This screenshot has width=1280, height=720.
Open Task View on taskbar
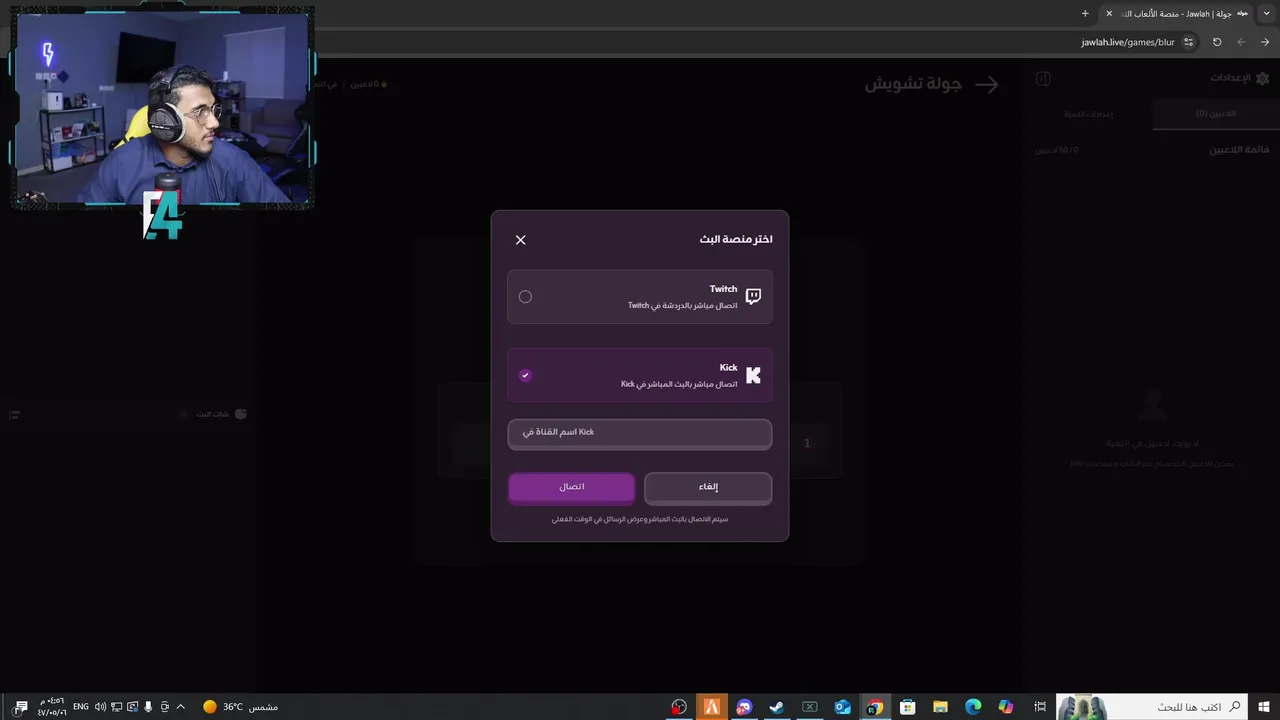(x=1039, y=707)
